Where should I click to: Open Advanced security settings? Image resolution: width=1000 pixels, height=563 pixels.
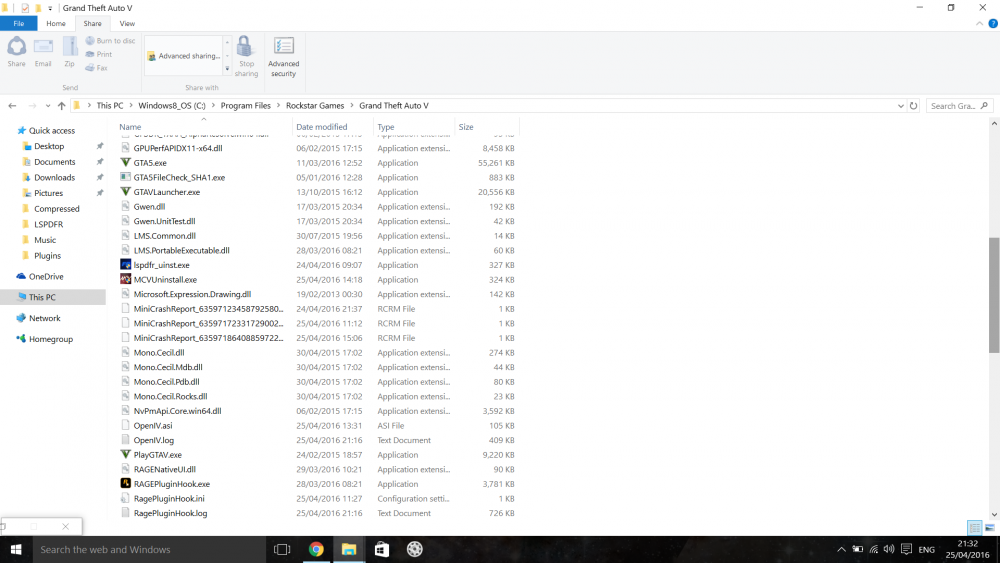(284, 57)
